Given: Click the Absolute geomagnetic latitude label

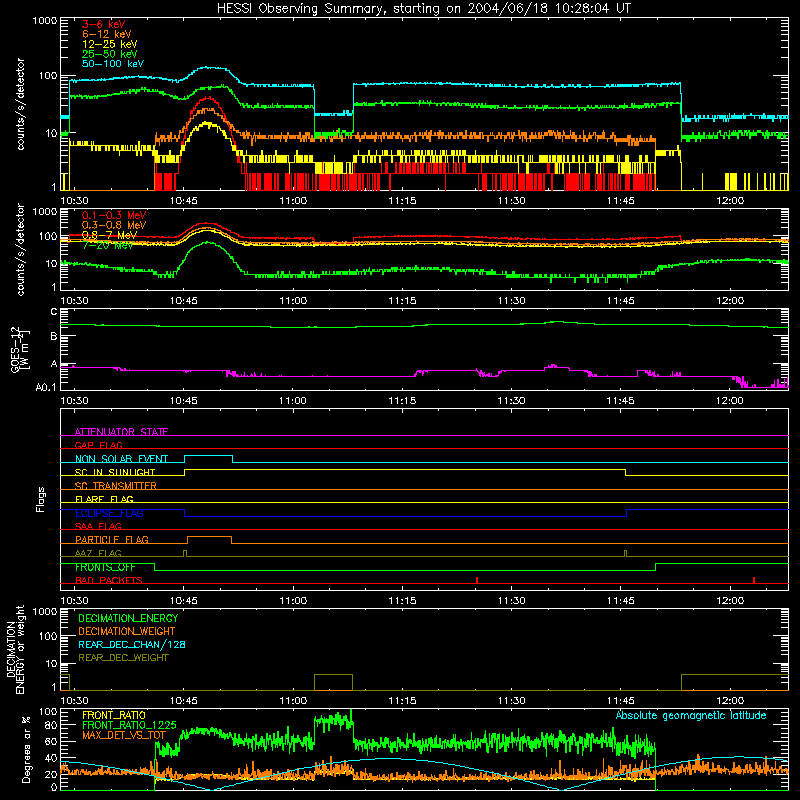Looking at the screenshot, I should click(x=691, y=715).
